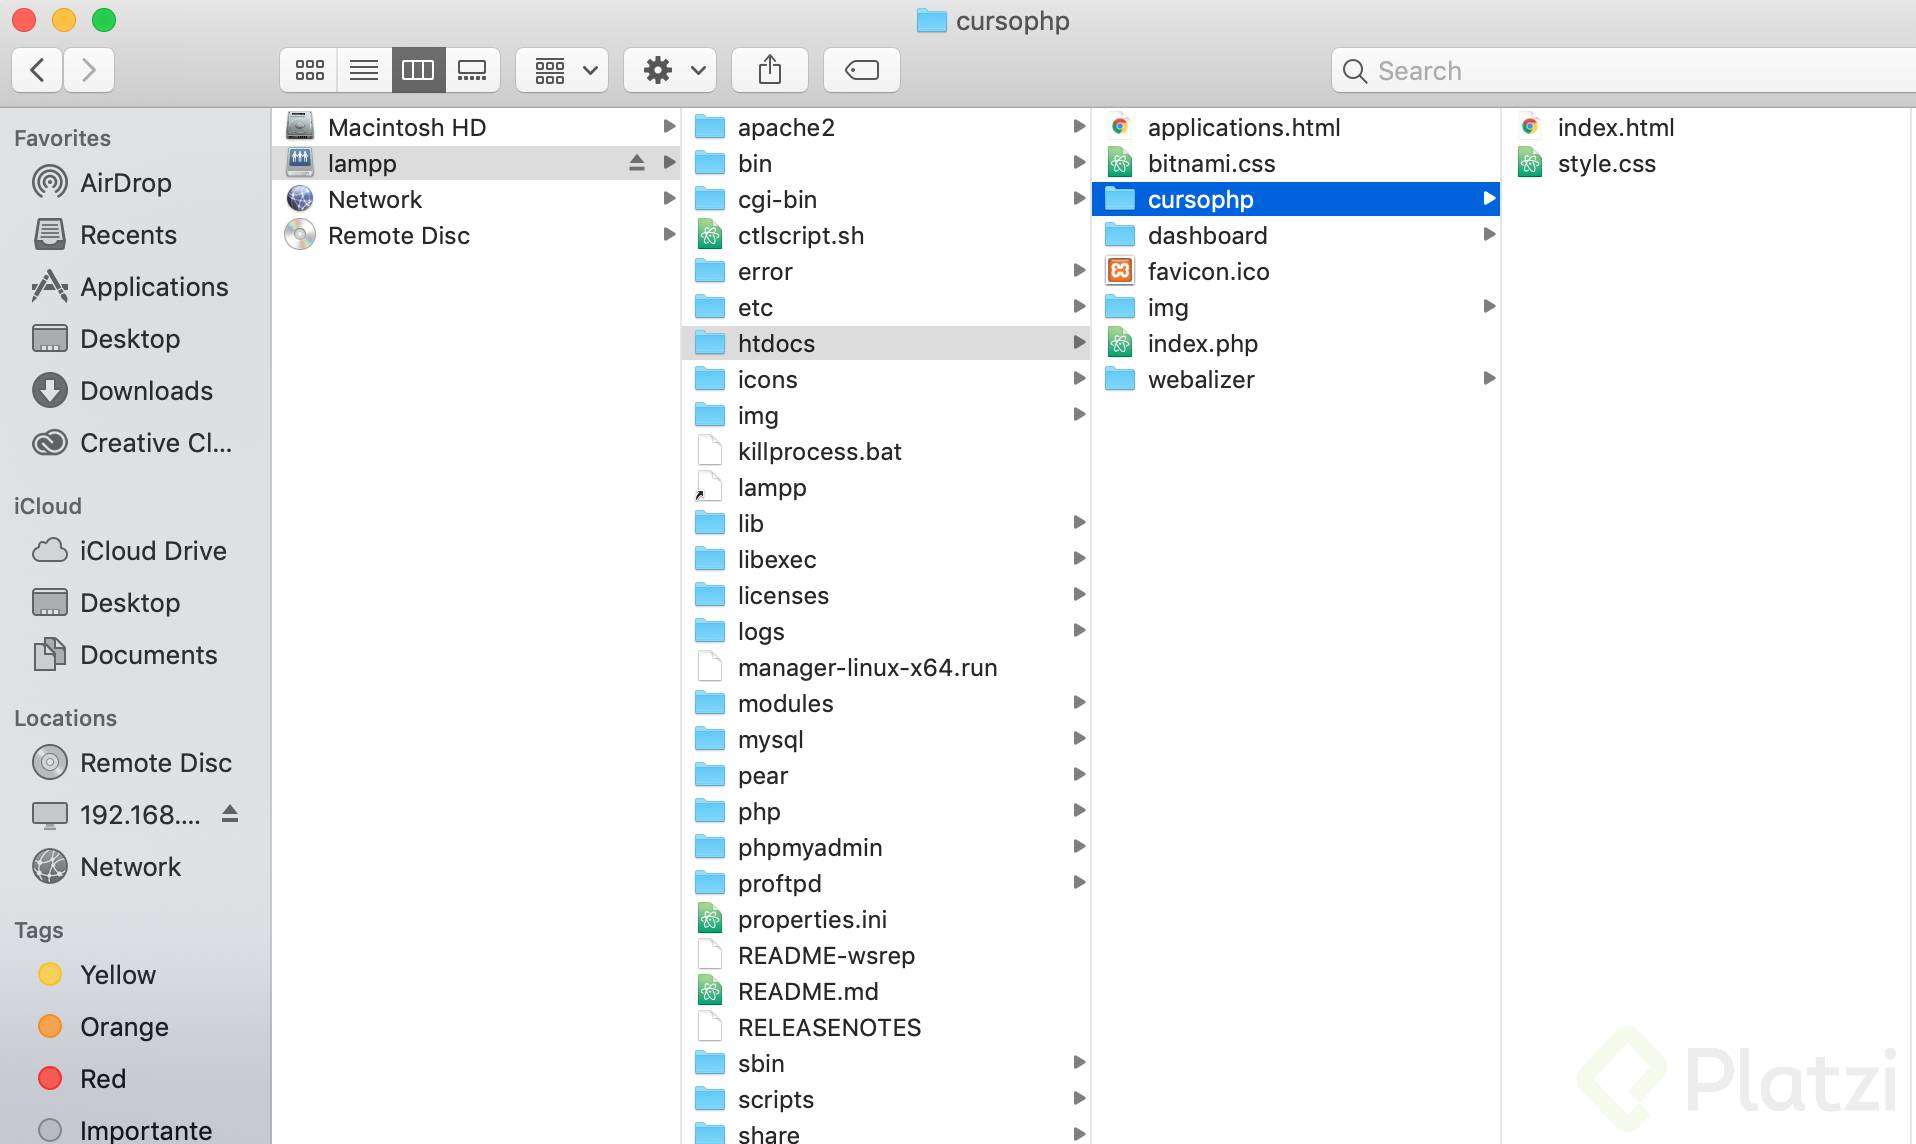Select the favicon.ico XAMPP icon
Image resolution: width=1916 pixels, height=1144 pixels.
point(1120,271)
